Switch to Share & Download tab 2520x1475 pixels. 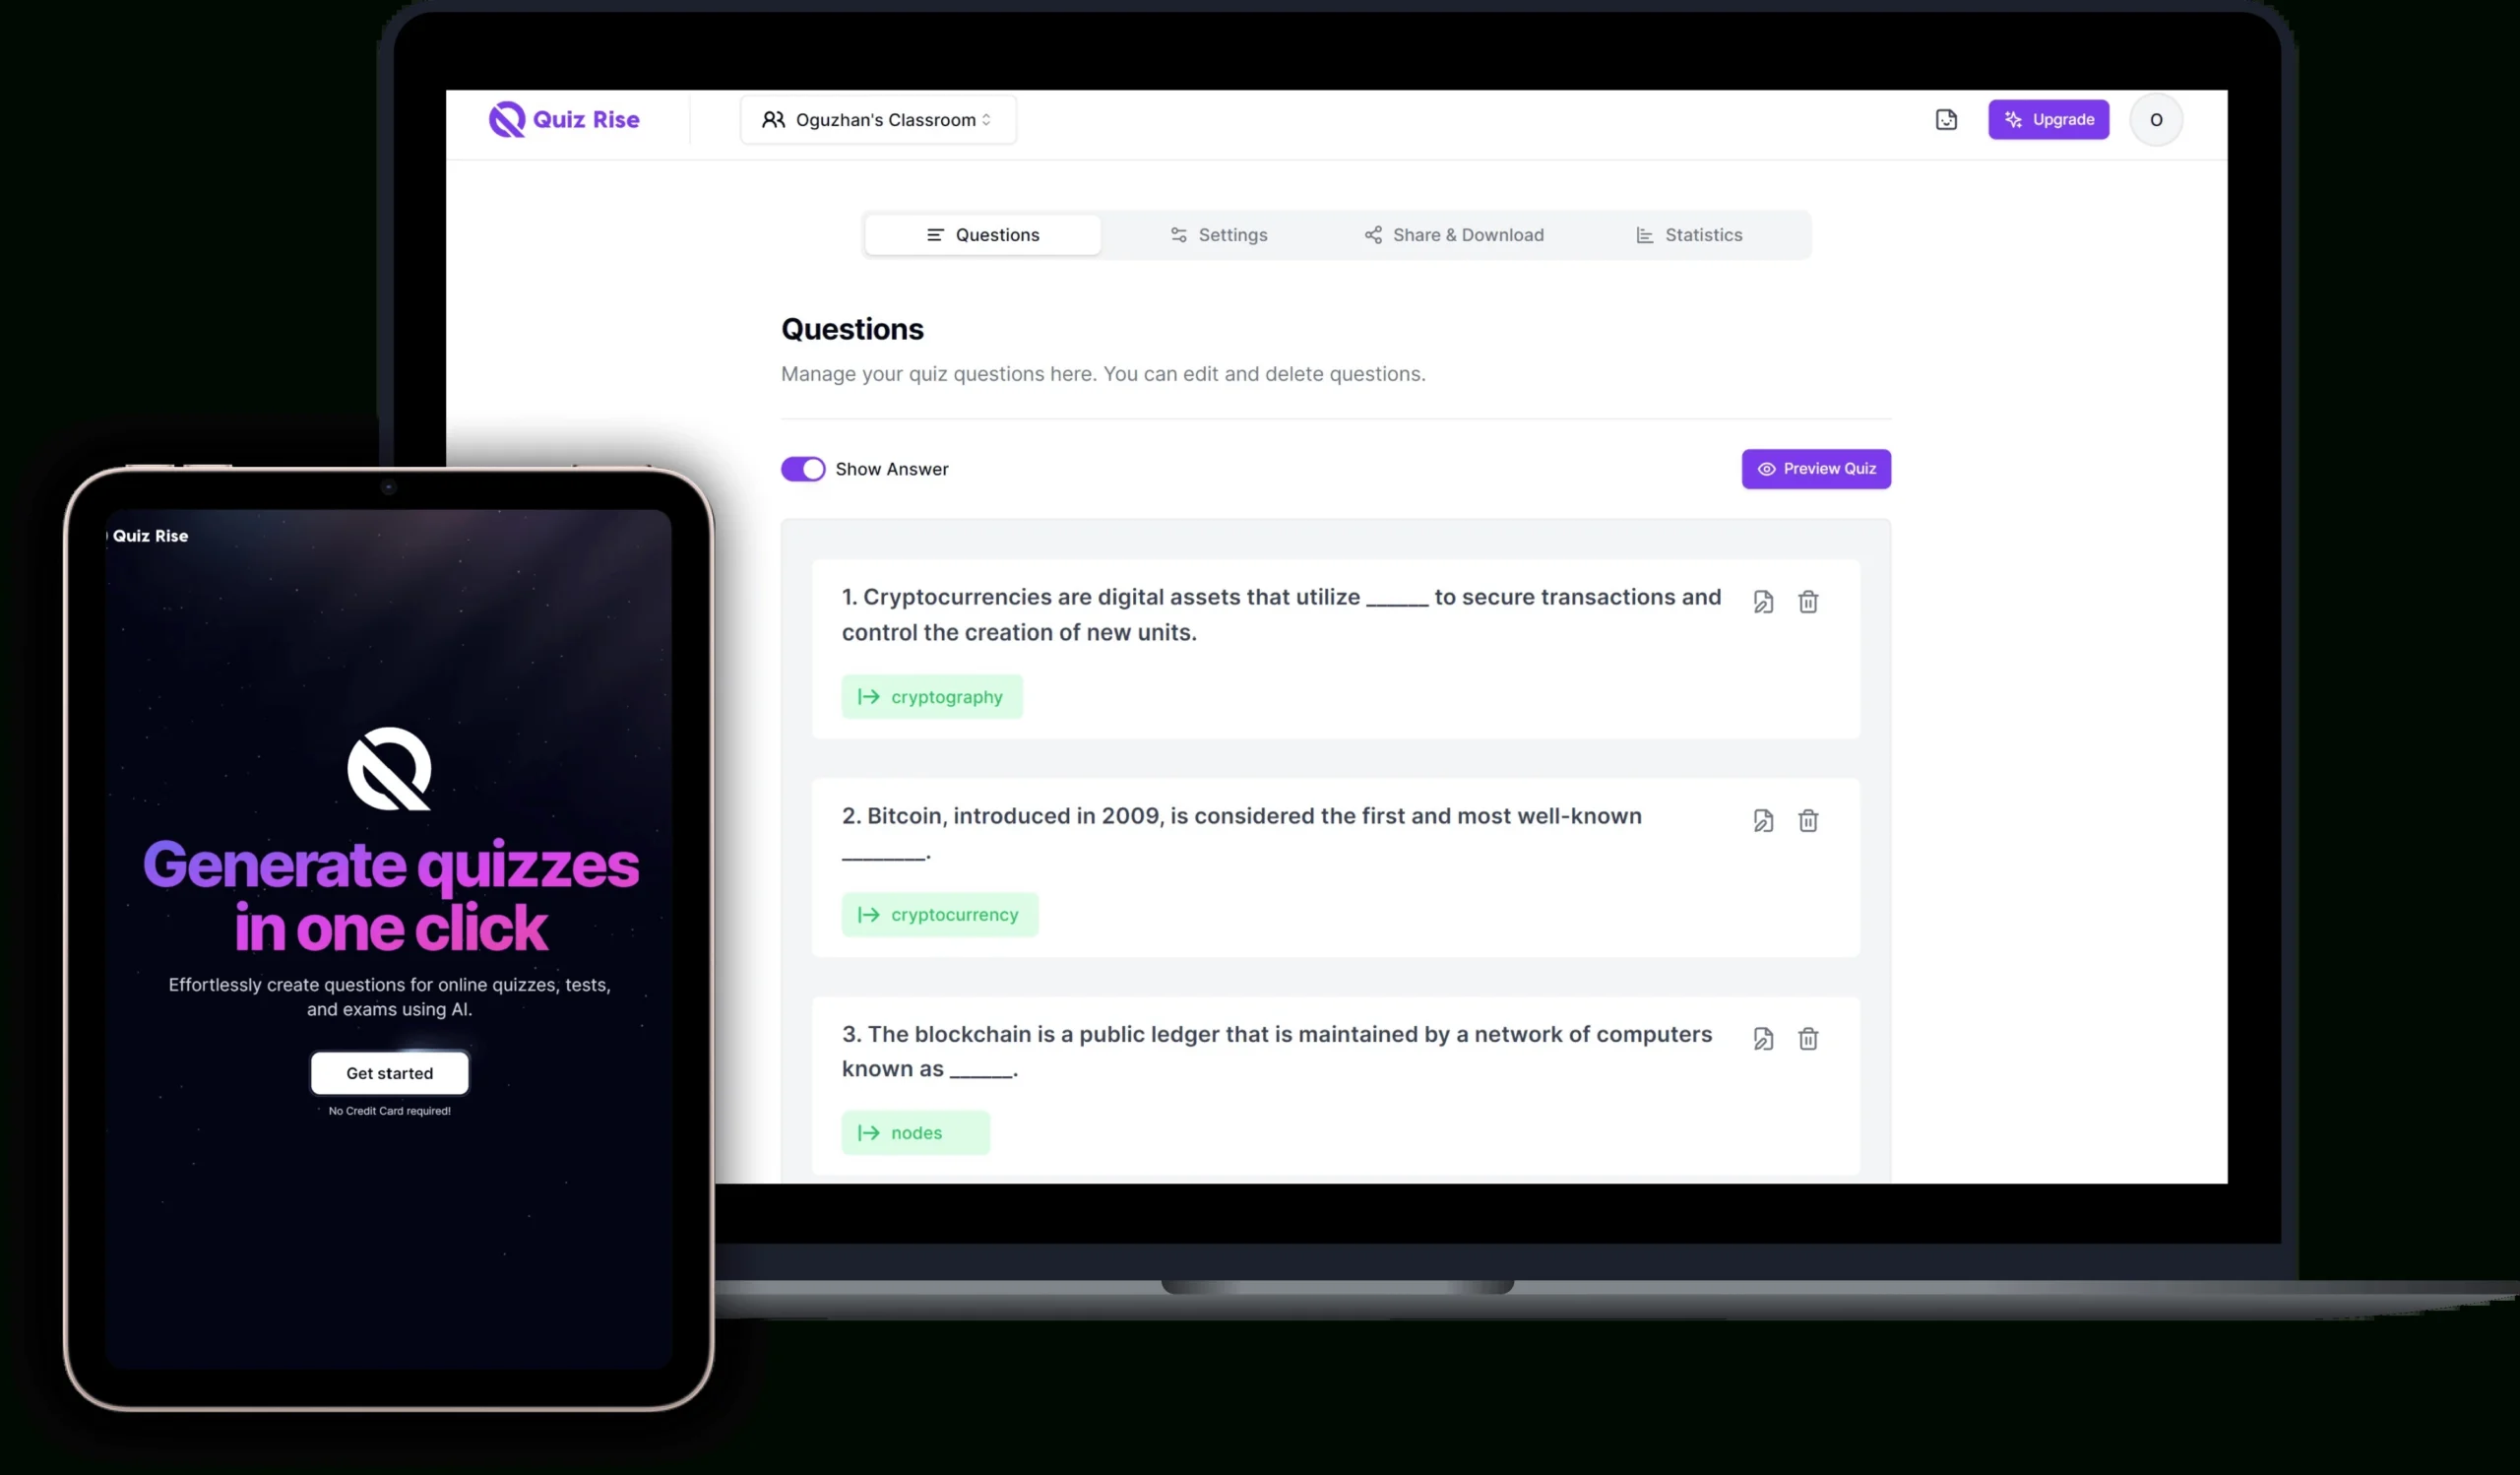pos(1453,233)
